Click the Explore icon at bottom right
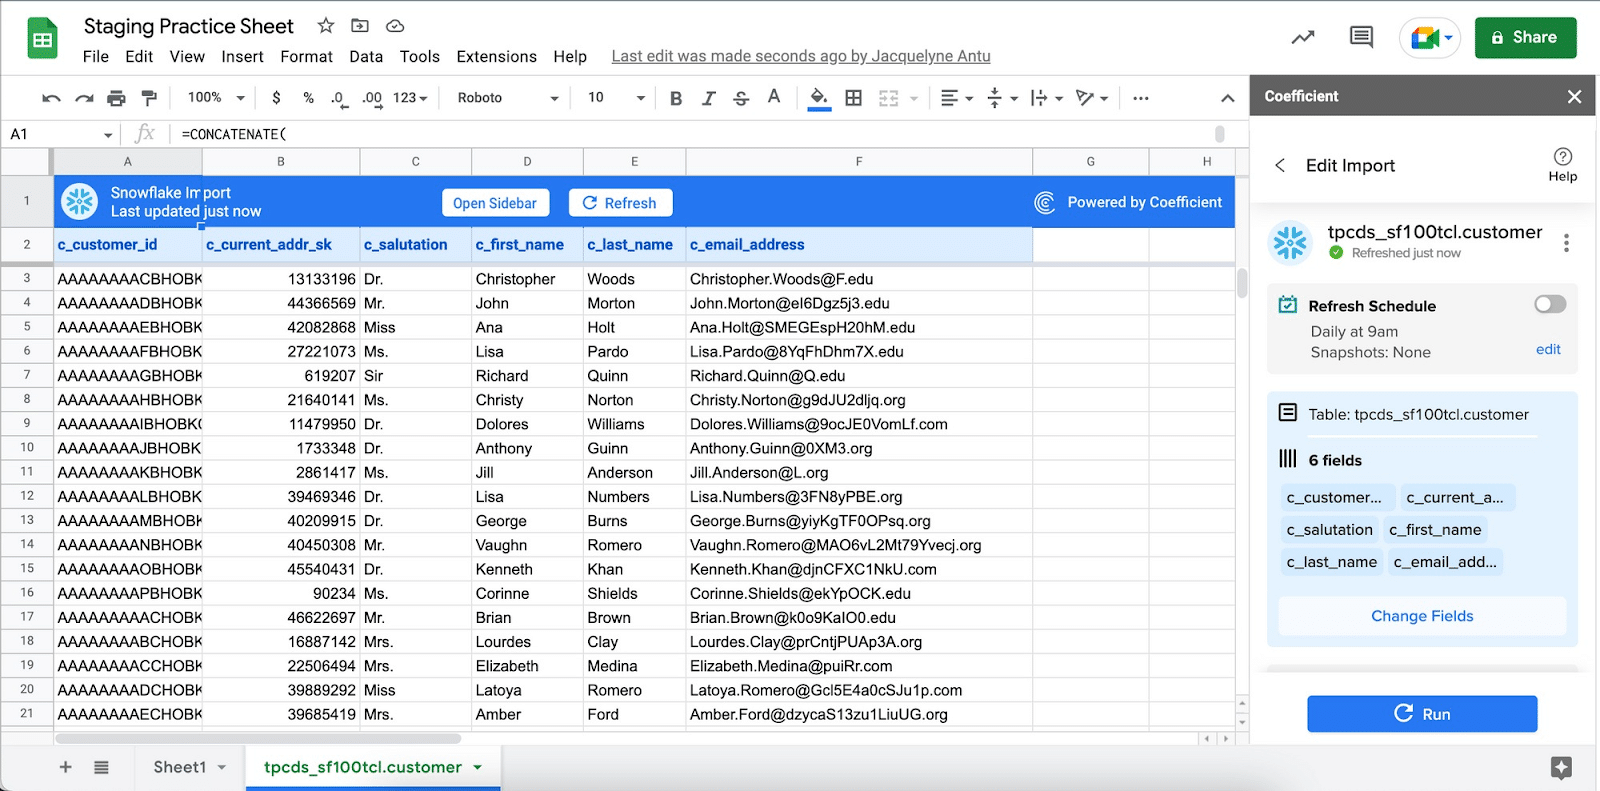Viewport: 1600px width, 791px height. [x=1561, y=767]
